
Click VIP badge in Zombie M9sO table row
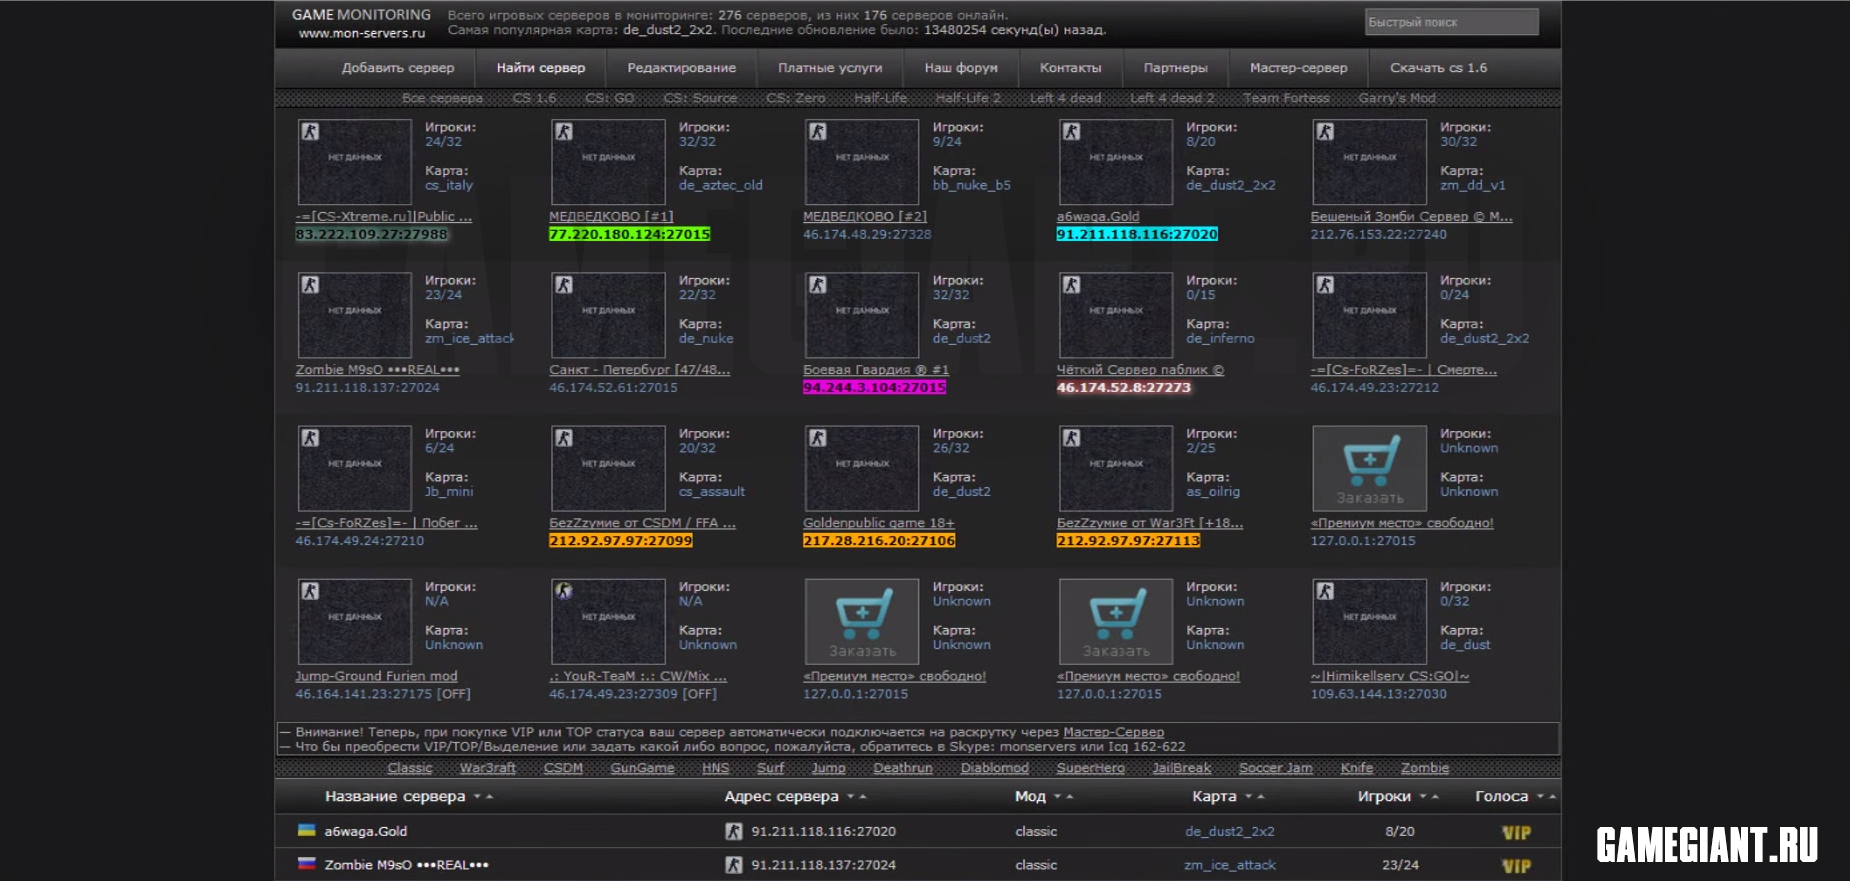coord(1516,866)
